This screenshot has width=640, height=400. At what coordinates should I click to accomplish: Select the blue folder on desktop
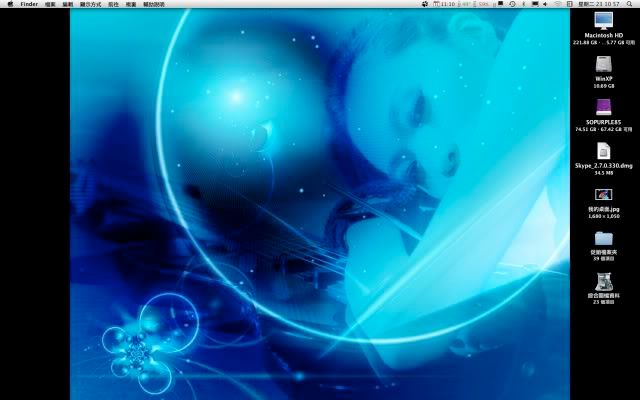(603, 239)
